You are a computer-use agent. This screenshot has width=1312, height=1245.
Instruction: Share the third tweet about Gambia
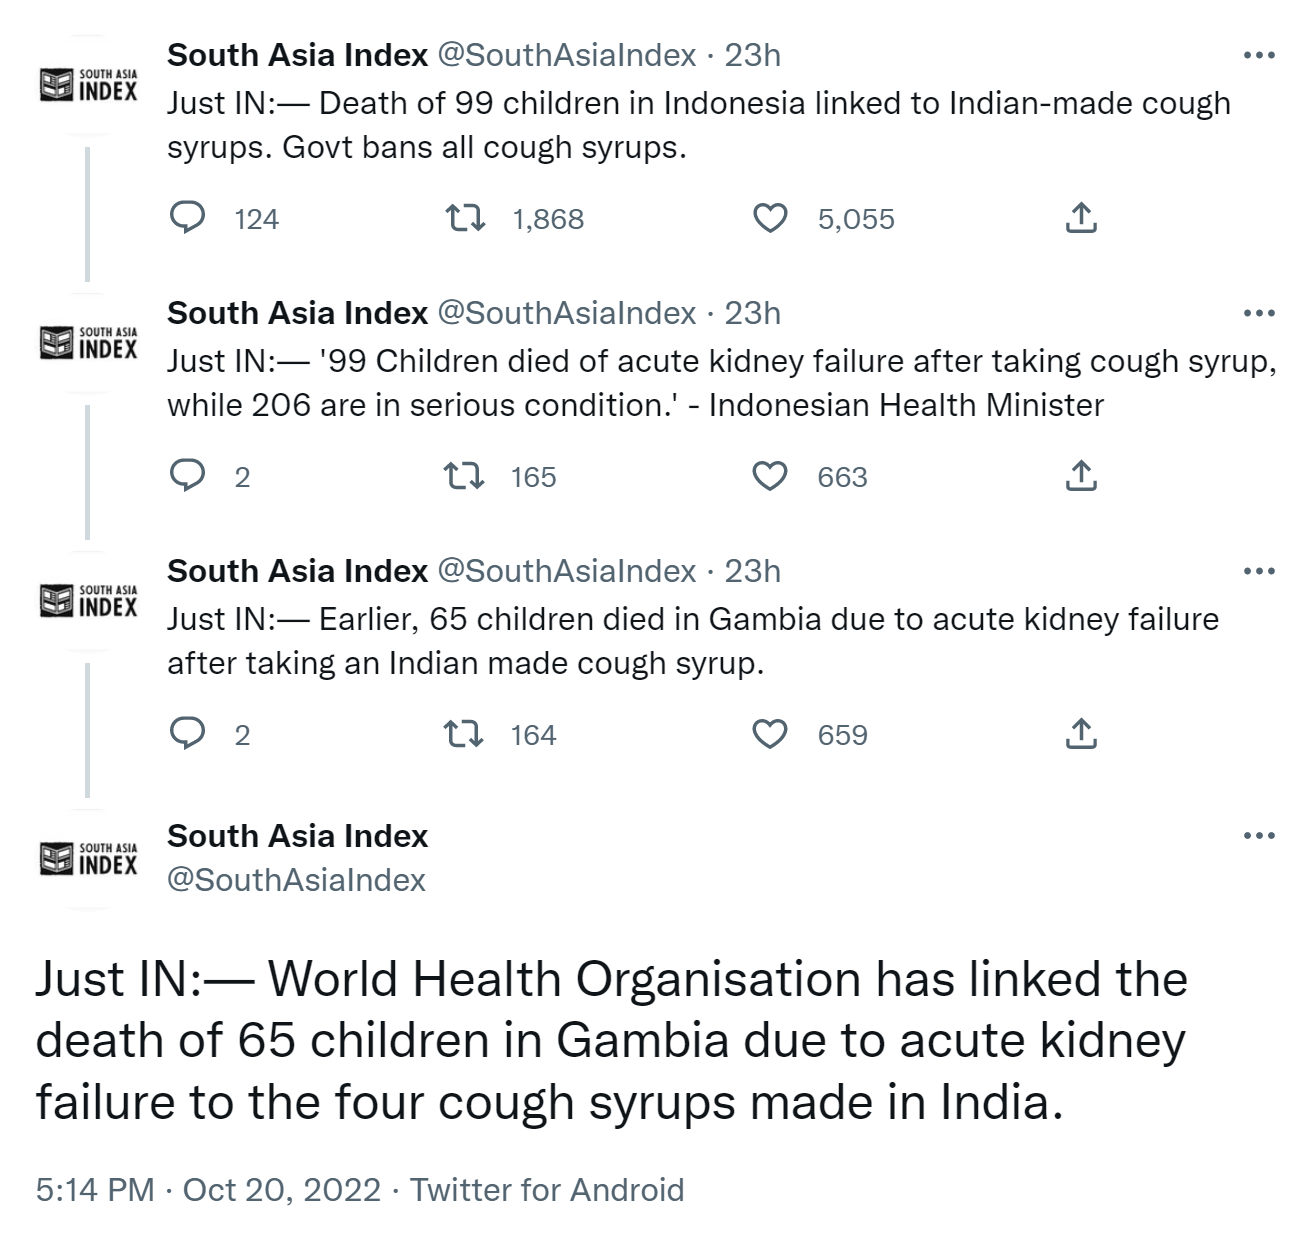(1081, 734)
